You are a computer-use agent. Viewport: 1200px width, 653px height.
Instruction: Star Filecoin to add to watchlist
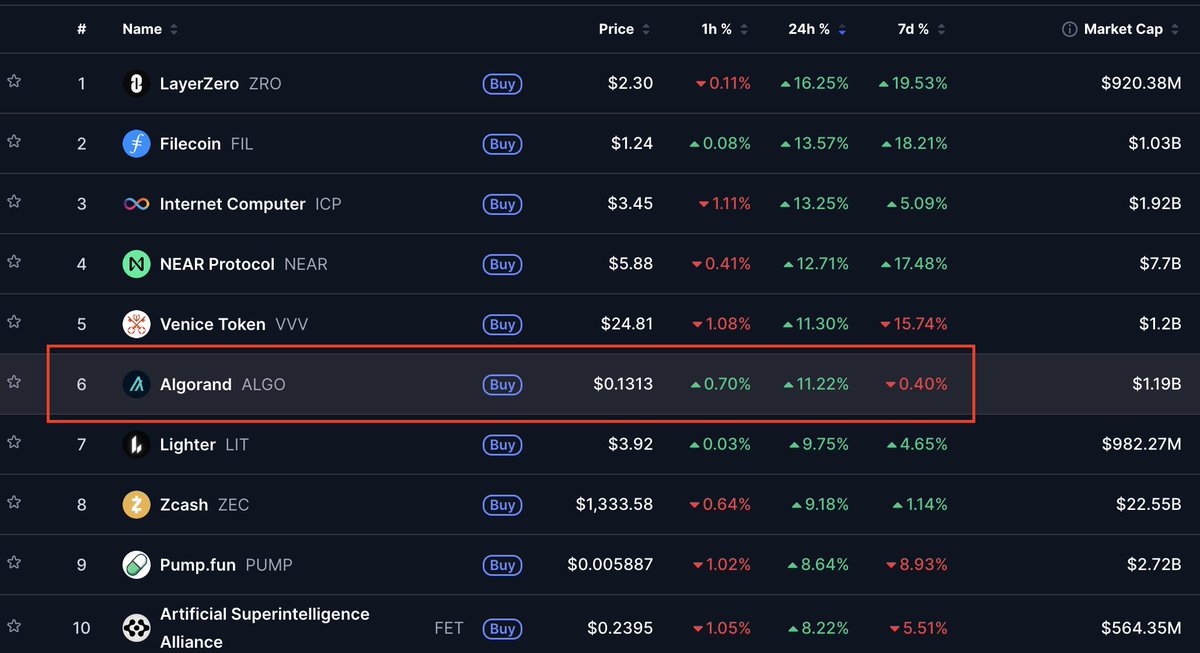tap(14, 141)
